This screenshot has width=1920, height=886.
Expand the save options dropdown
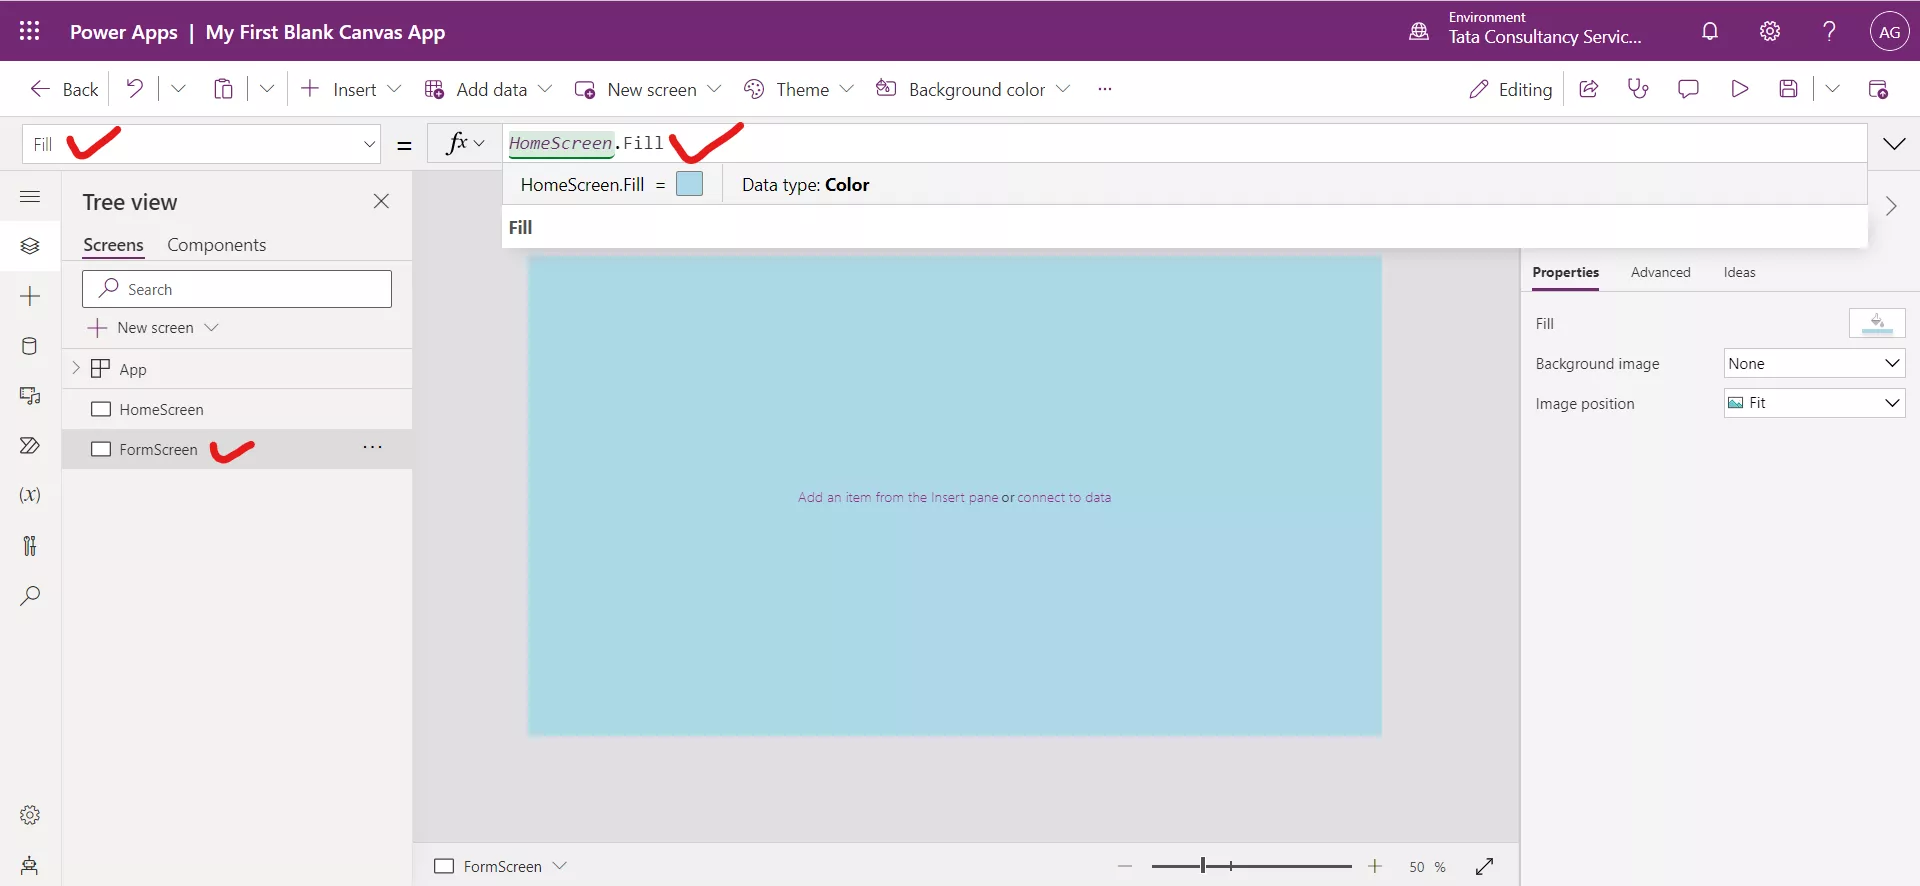(x=1832, y=89)
